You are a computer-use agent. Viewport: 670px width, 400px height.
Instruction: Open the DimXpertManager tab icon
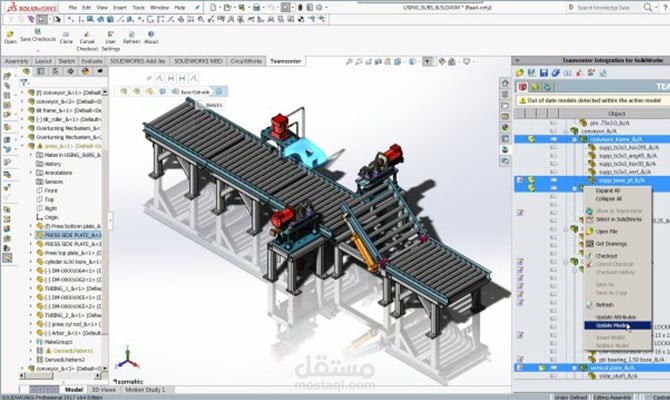[x=71, y=71]
